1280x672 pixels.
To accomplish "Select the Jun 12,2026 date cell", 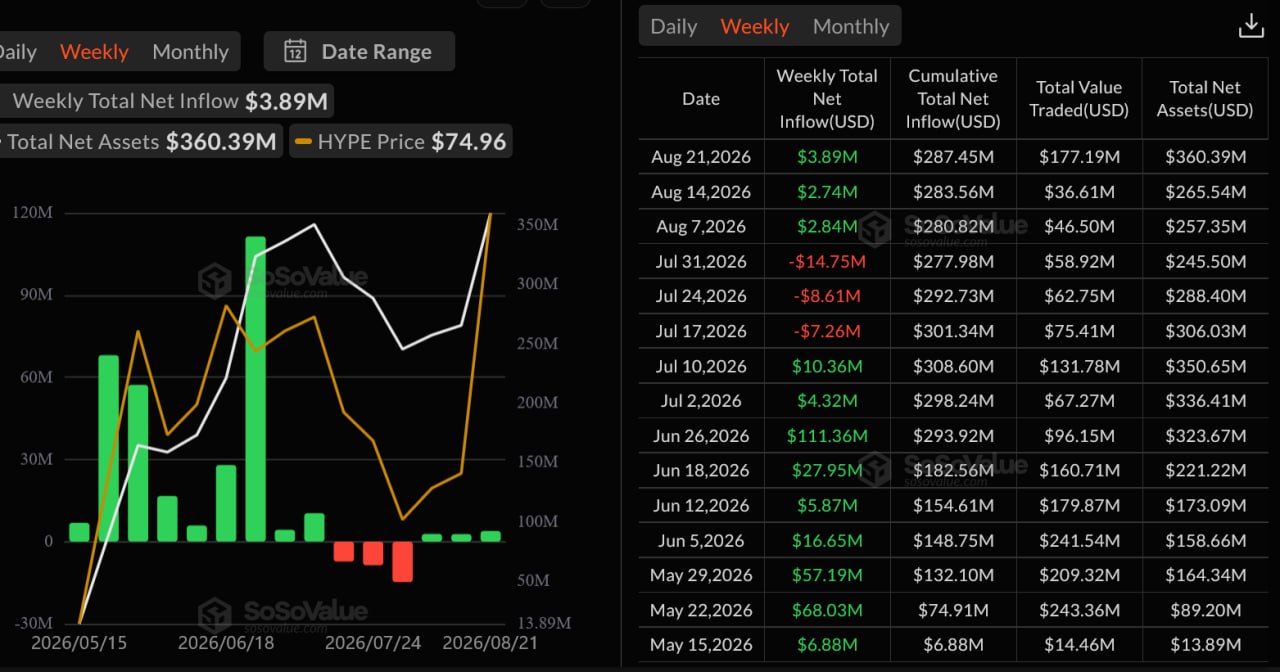I will [x=701, y=506].
